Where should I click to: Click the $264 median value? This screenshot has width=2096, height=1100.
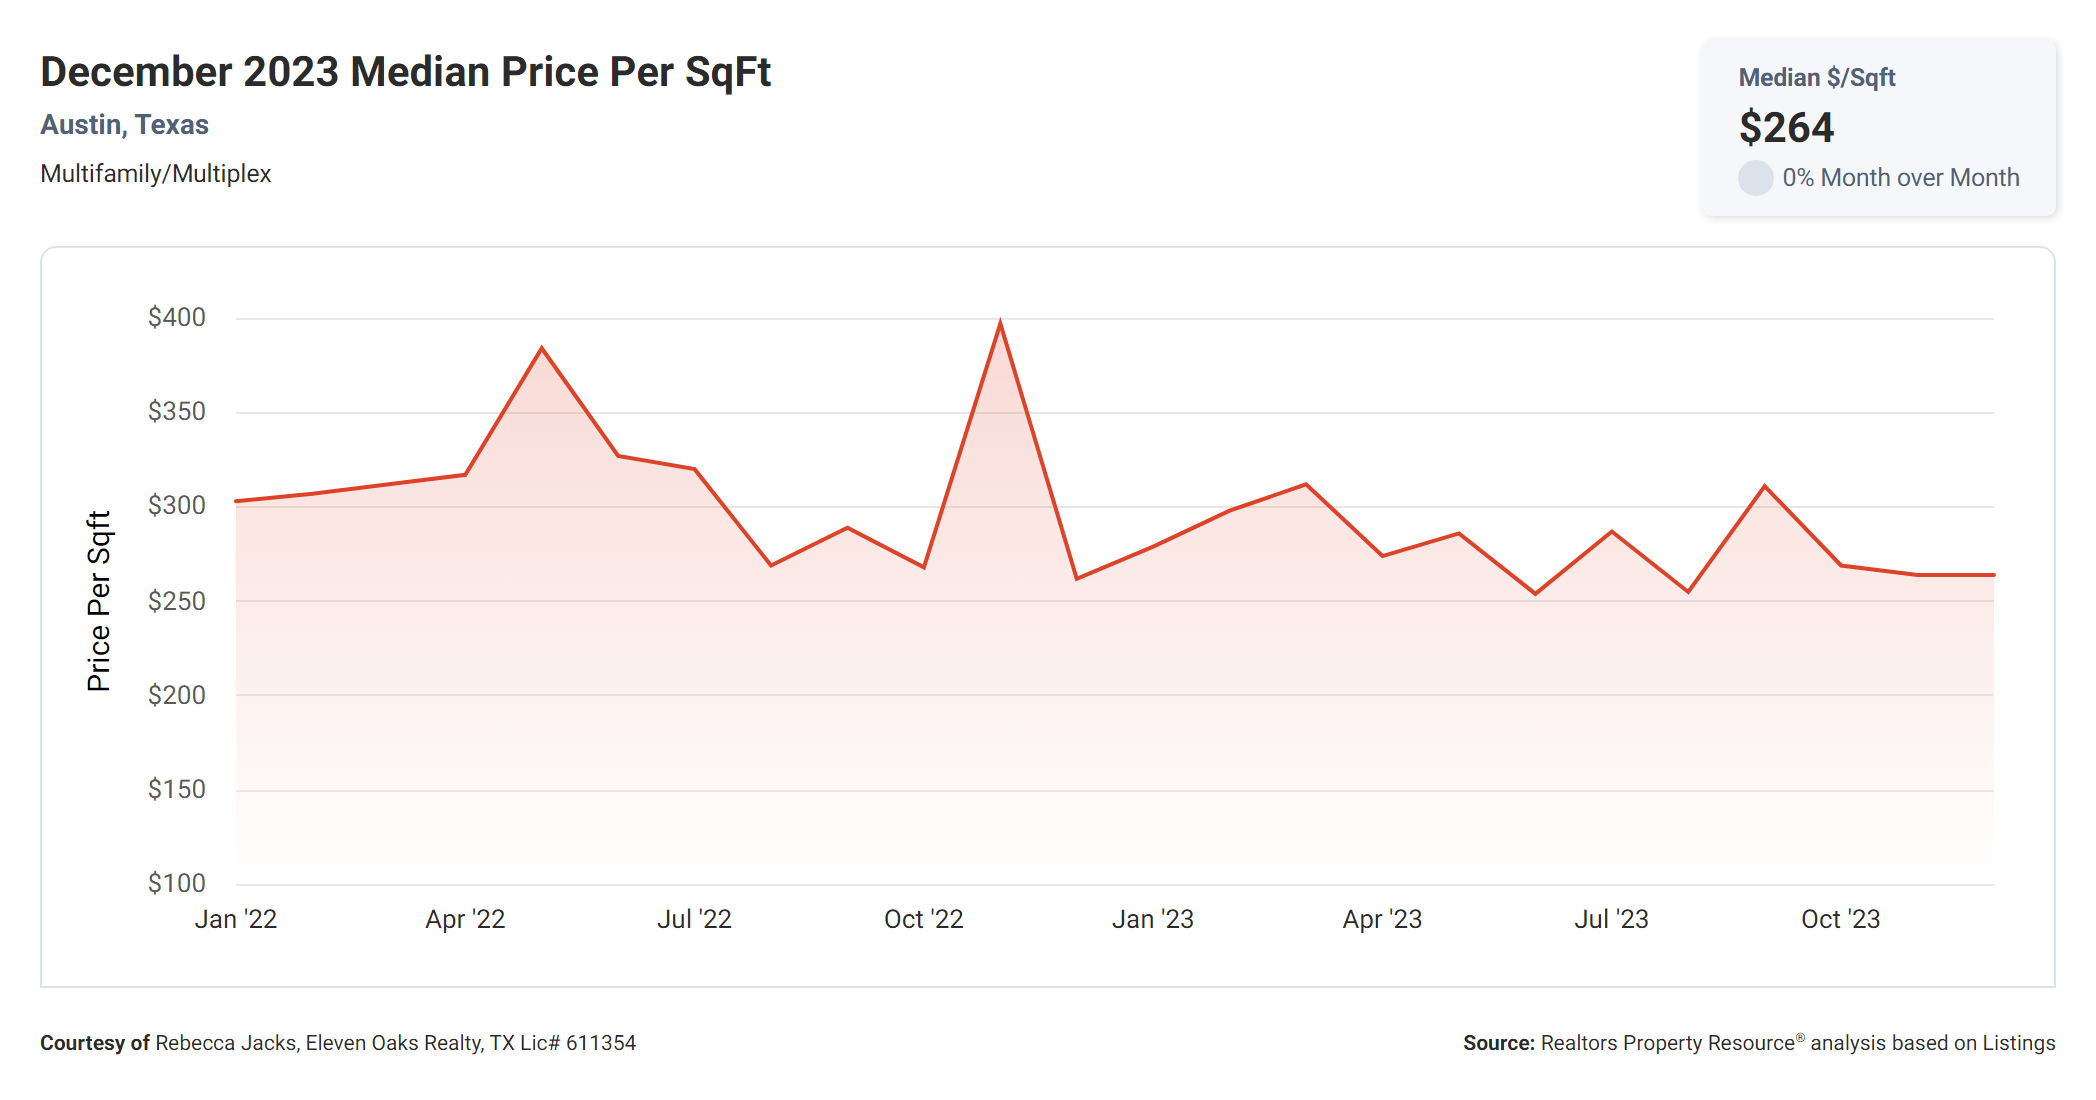(x=1786, y=128)
